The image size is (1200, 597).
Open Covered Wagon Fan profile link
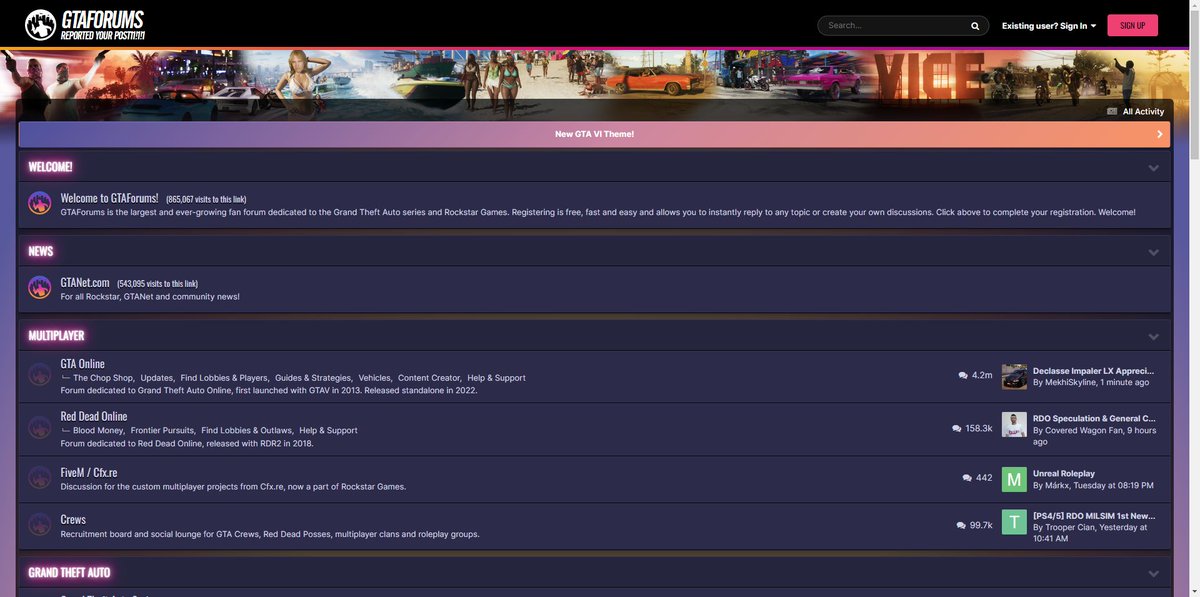click(x=1084, y=430)
